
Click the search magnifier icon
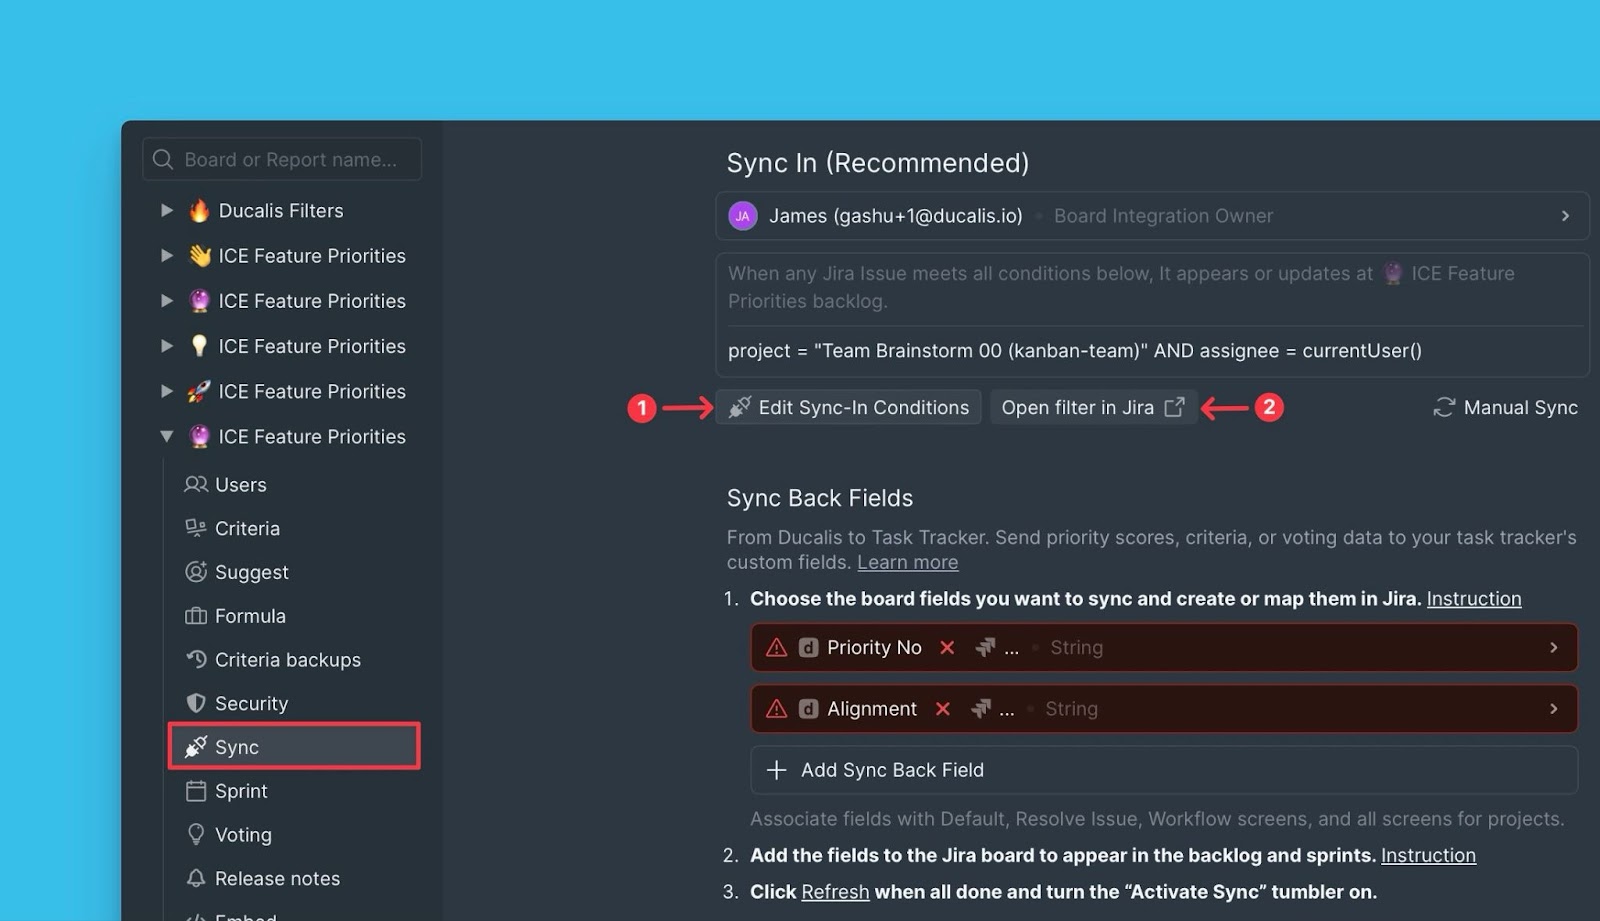(162, 159)
